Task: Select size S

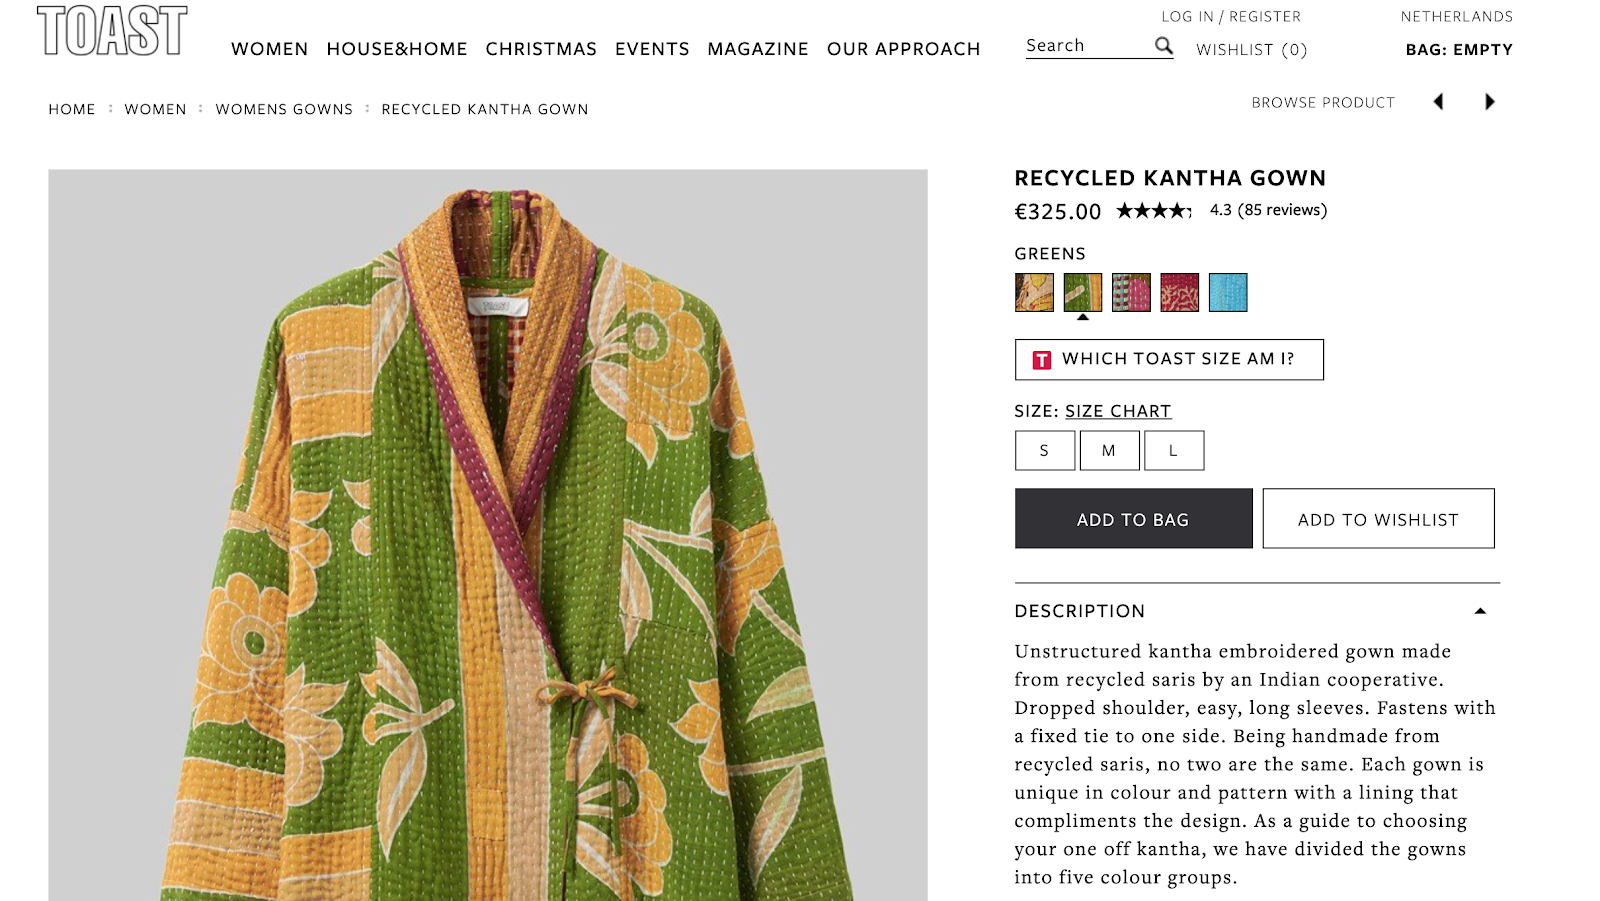Action: coord(1044,451)
